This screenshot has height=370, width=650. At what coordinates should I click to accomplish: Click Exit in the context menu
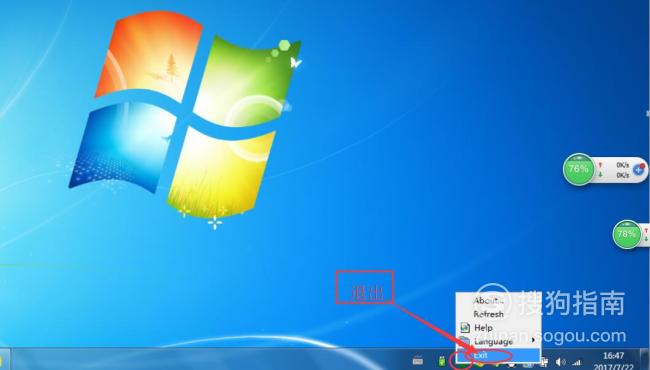coord(498,355)
